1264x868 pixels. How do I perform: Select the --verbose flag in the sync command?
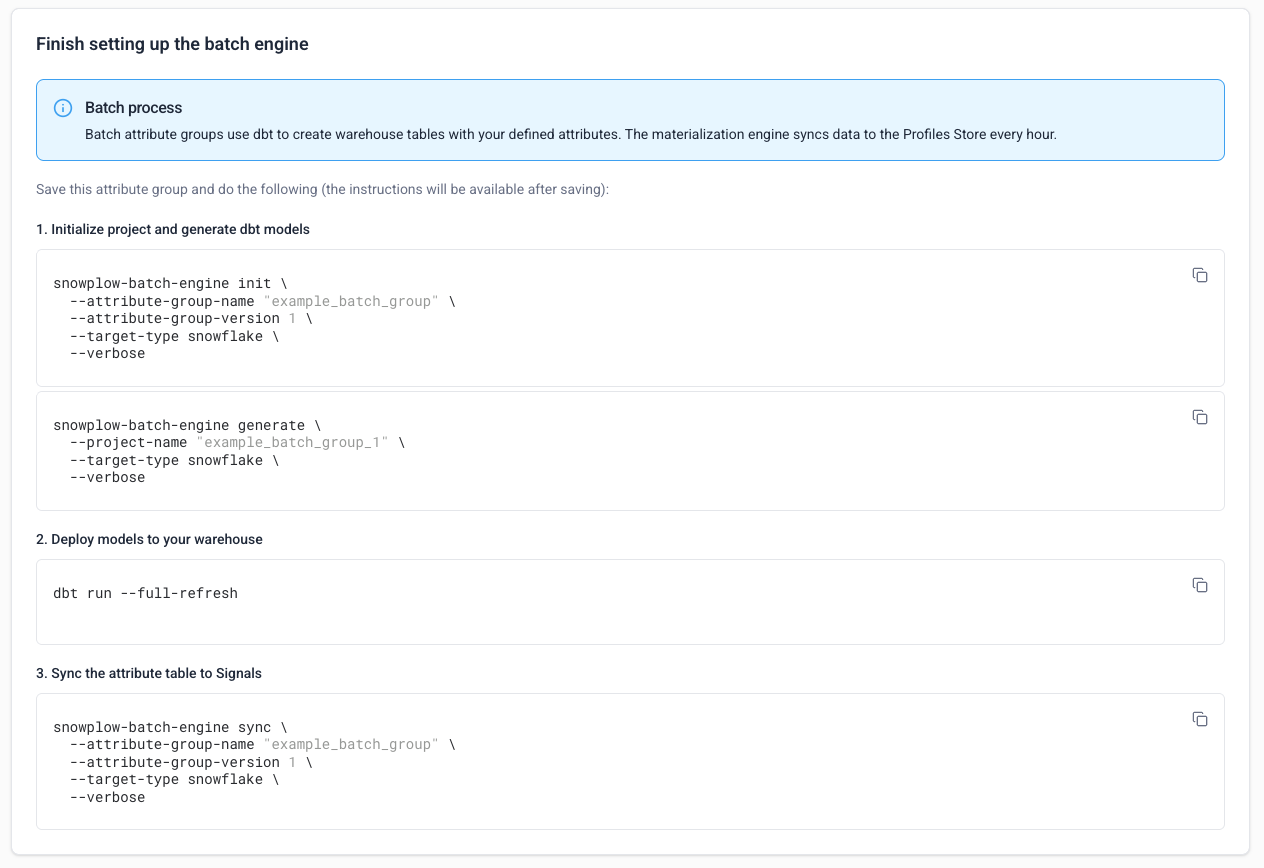[x=106, y=796]
